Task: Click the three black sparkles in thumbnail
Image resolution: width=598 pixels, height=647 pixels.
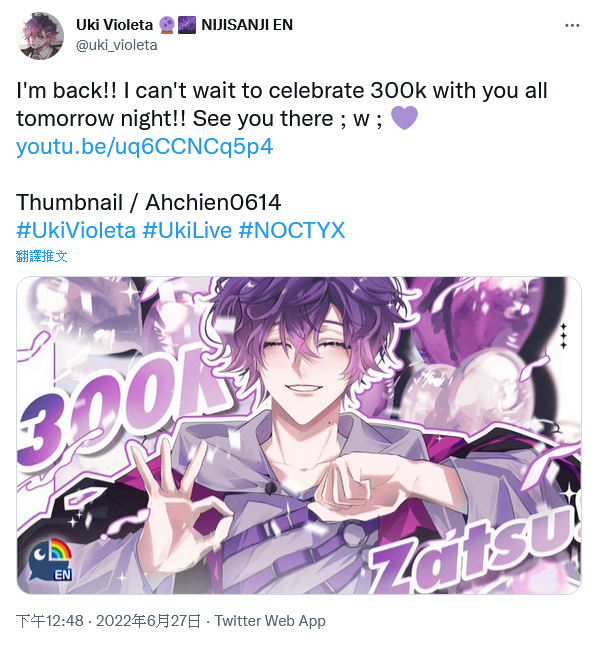Action: click(x=563, y=336)
